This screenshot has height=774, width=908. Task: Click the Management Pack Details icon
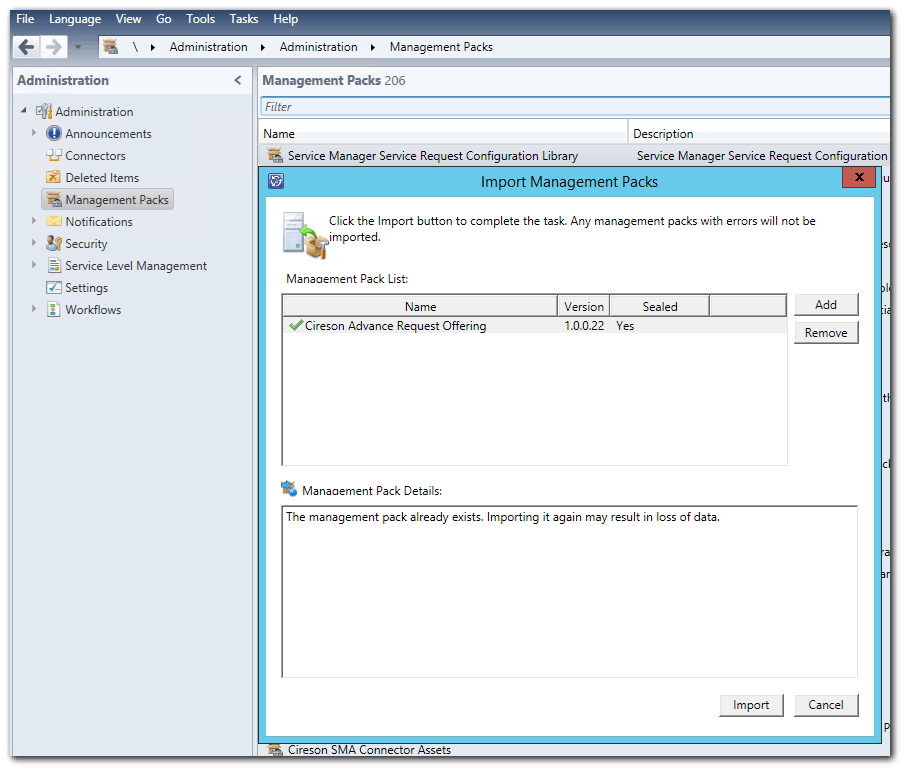click(x=289, y=489)
